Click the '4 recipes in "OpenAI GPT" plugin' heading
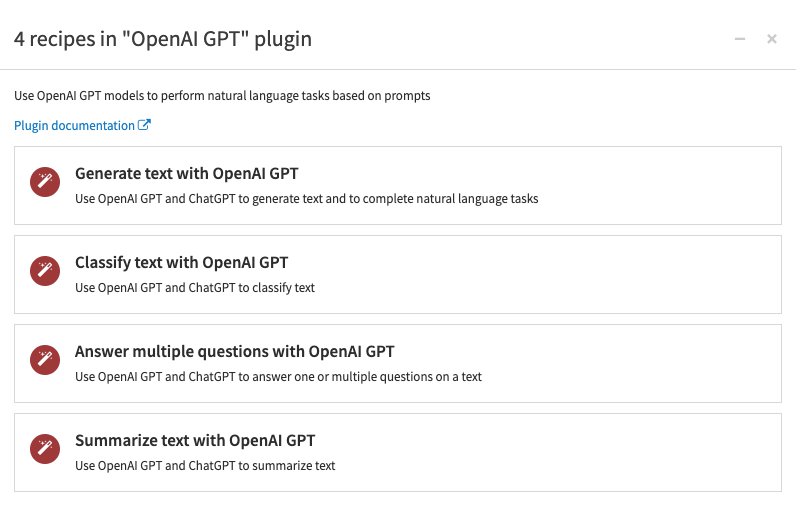 coord(162,39)
